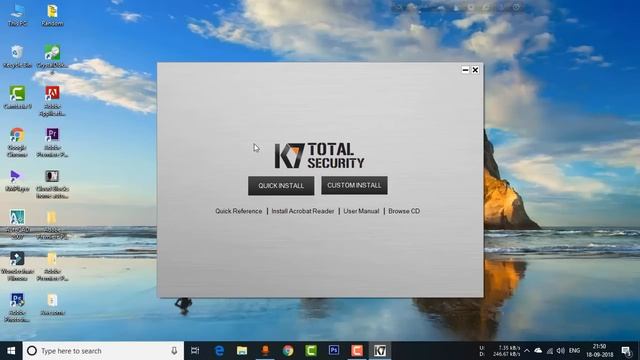Open the volume speaker tray icon
This screenshot has height=360, width=640.
click(561, 351)
